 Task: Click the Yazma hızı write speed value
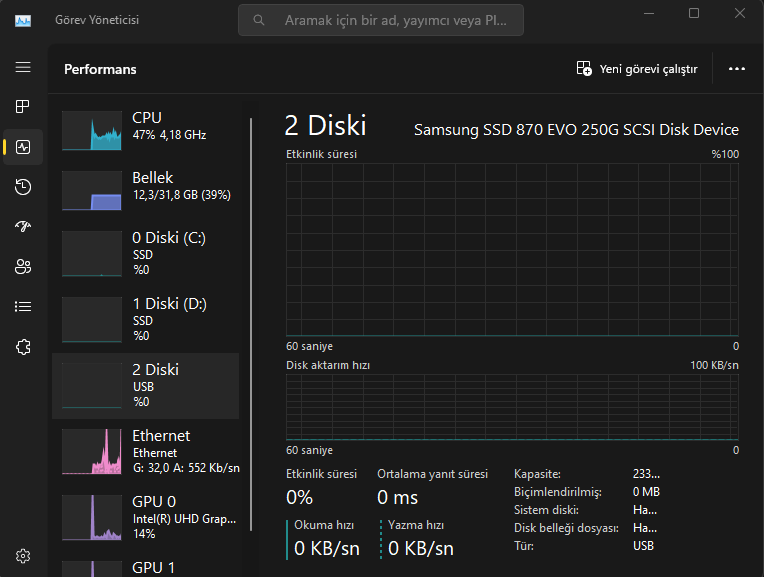tap(421, 548)
